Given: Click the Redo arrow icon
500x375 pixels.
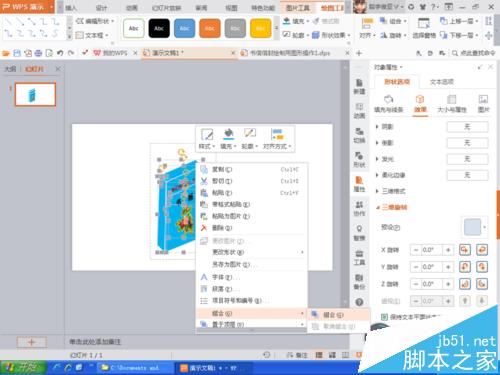Looking at the screenshot, I should pos(71,53).
